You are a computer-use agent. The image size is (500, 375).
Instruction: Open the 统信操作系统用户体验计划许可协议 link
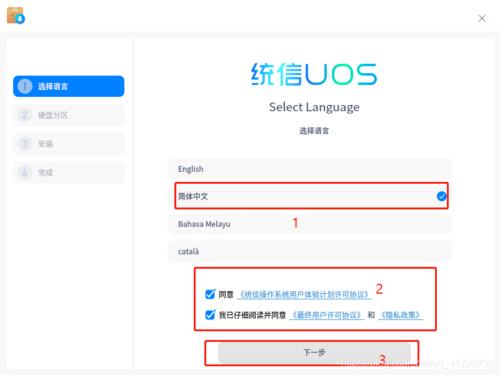pyautogui.click(x=304, y=295)
